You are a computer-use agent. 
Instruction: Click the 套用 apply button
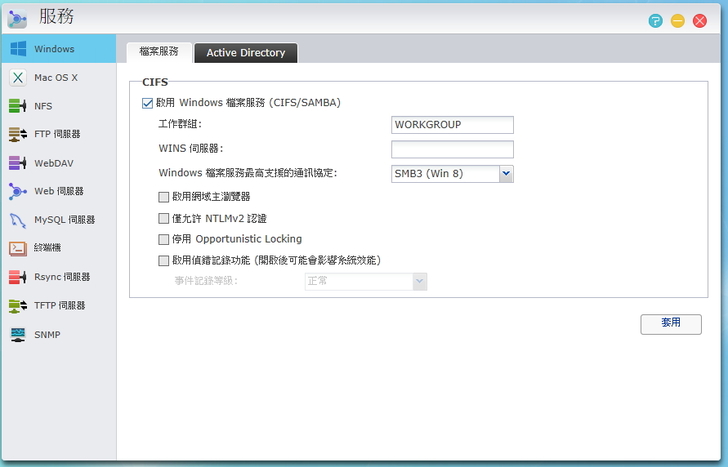tap(671, 324)
